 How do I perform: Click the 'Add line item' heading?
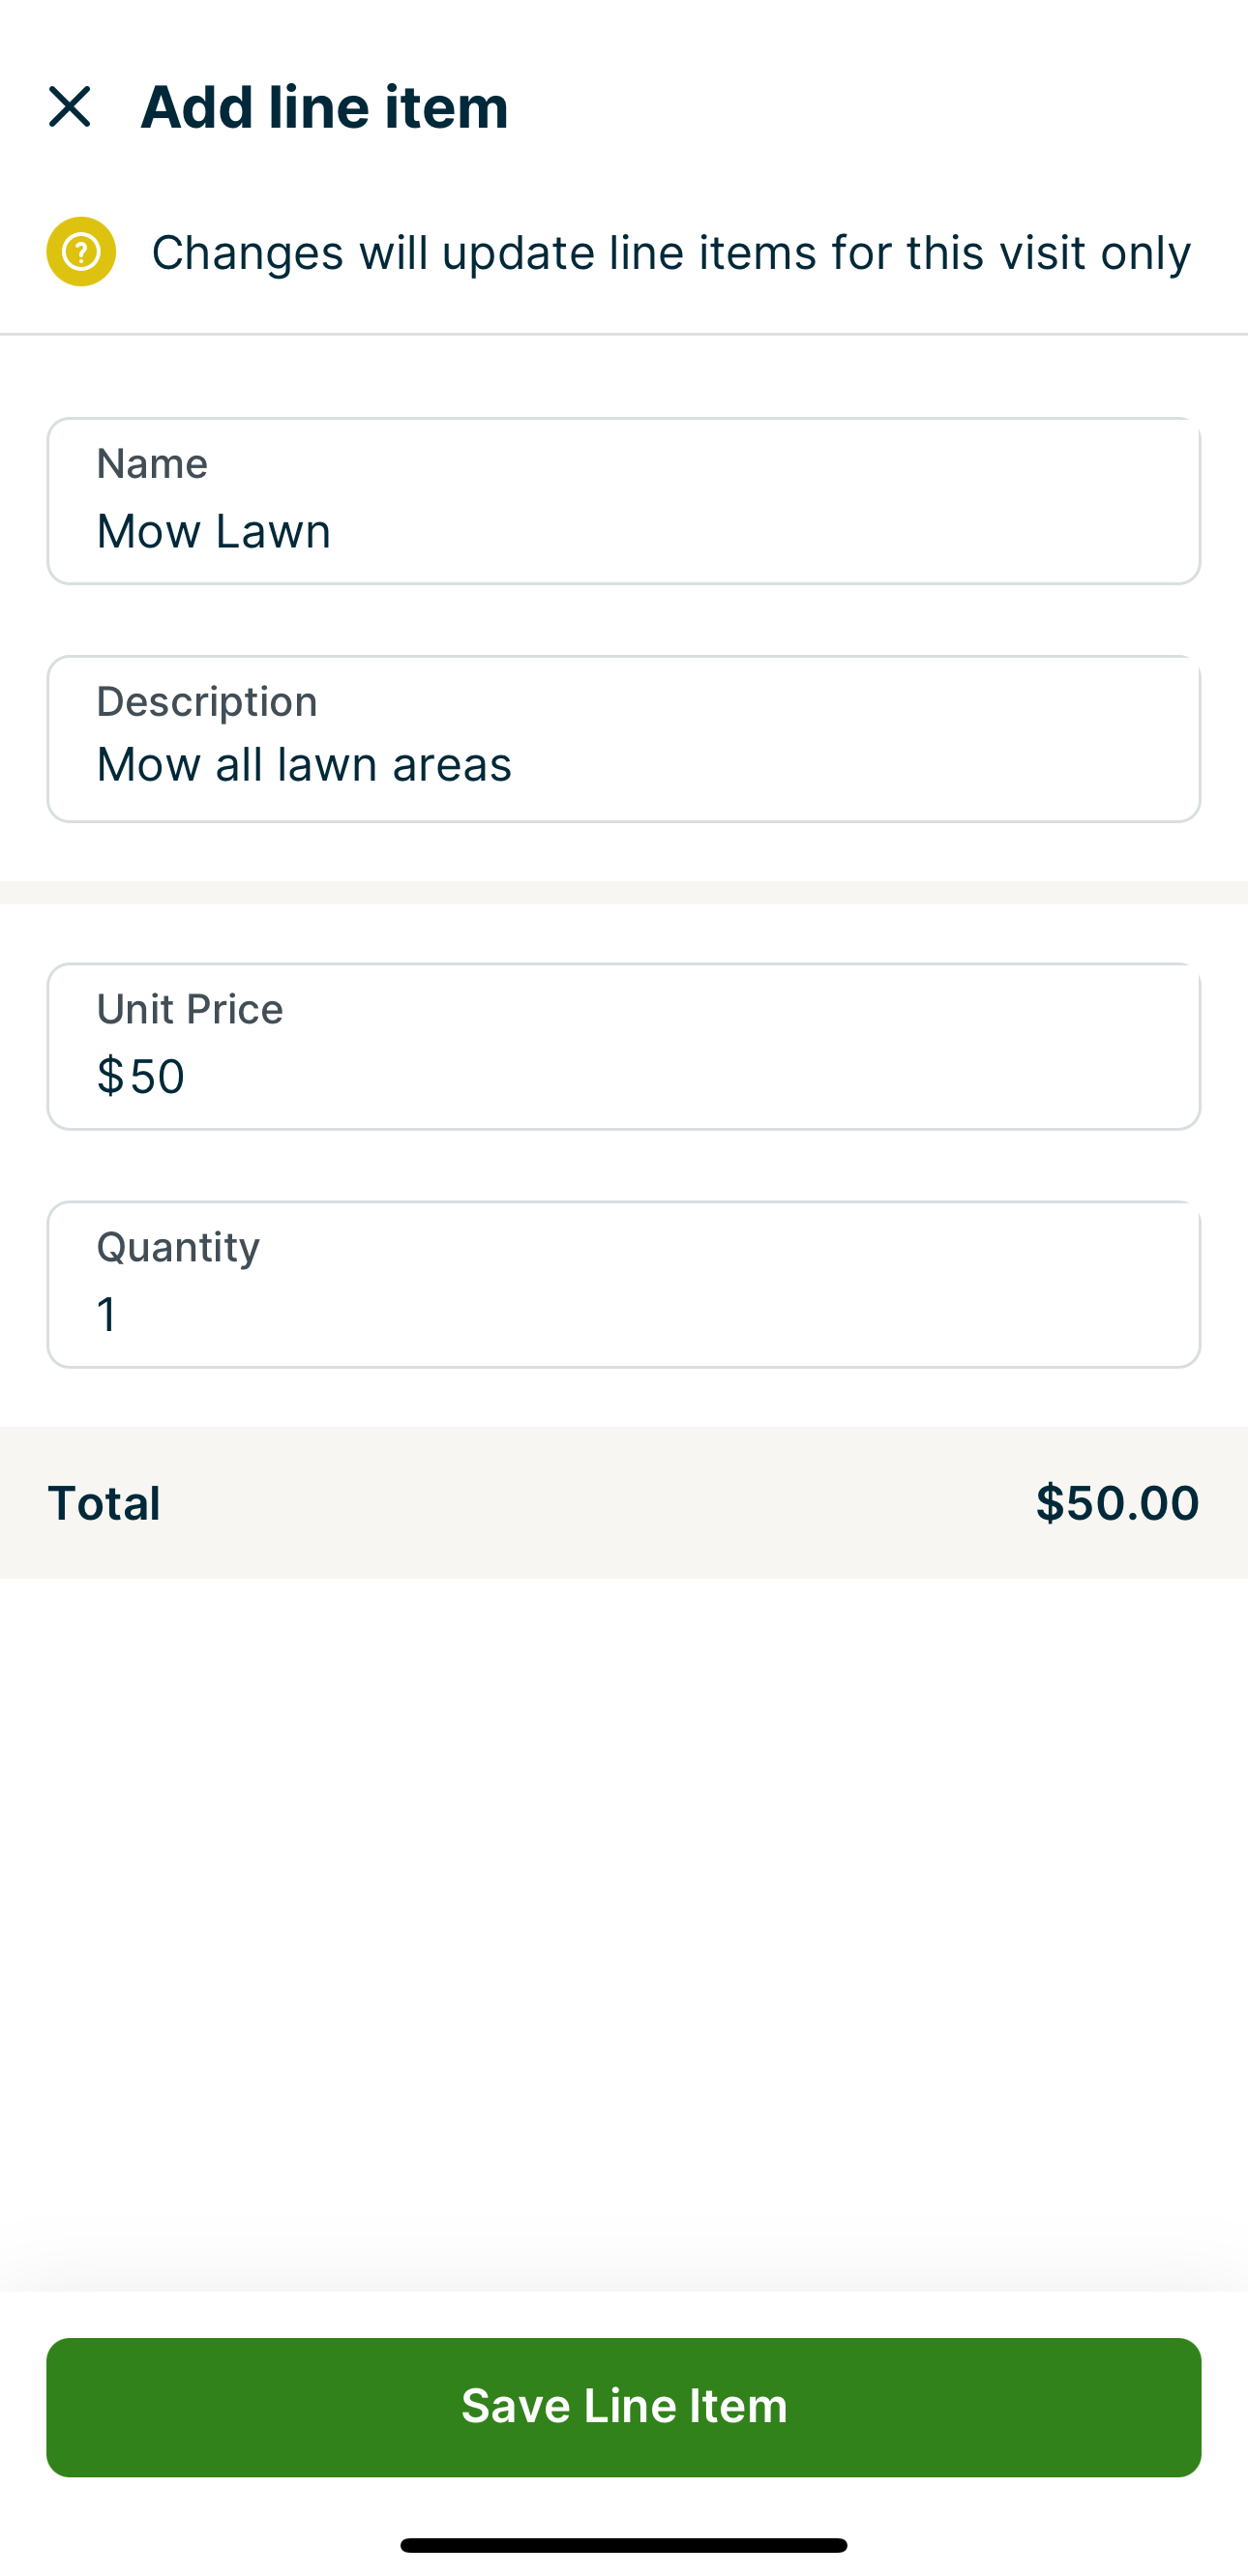pos(324,106)
